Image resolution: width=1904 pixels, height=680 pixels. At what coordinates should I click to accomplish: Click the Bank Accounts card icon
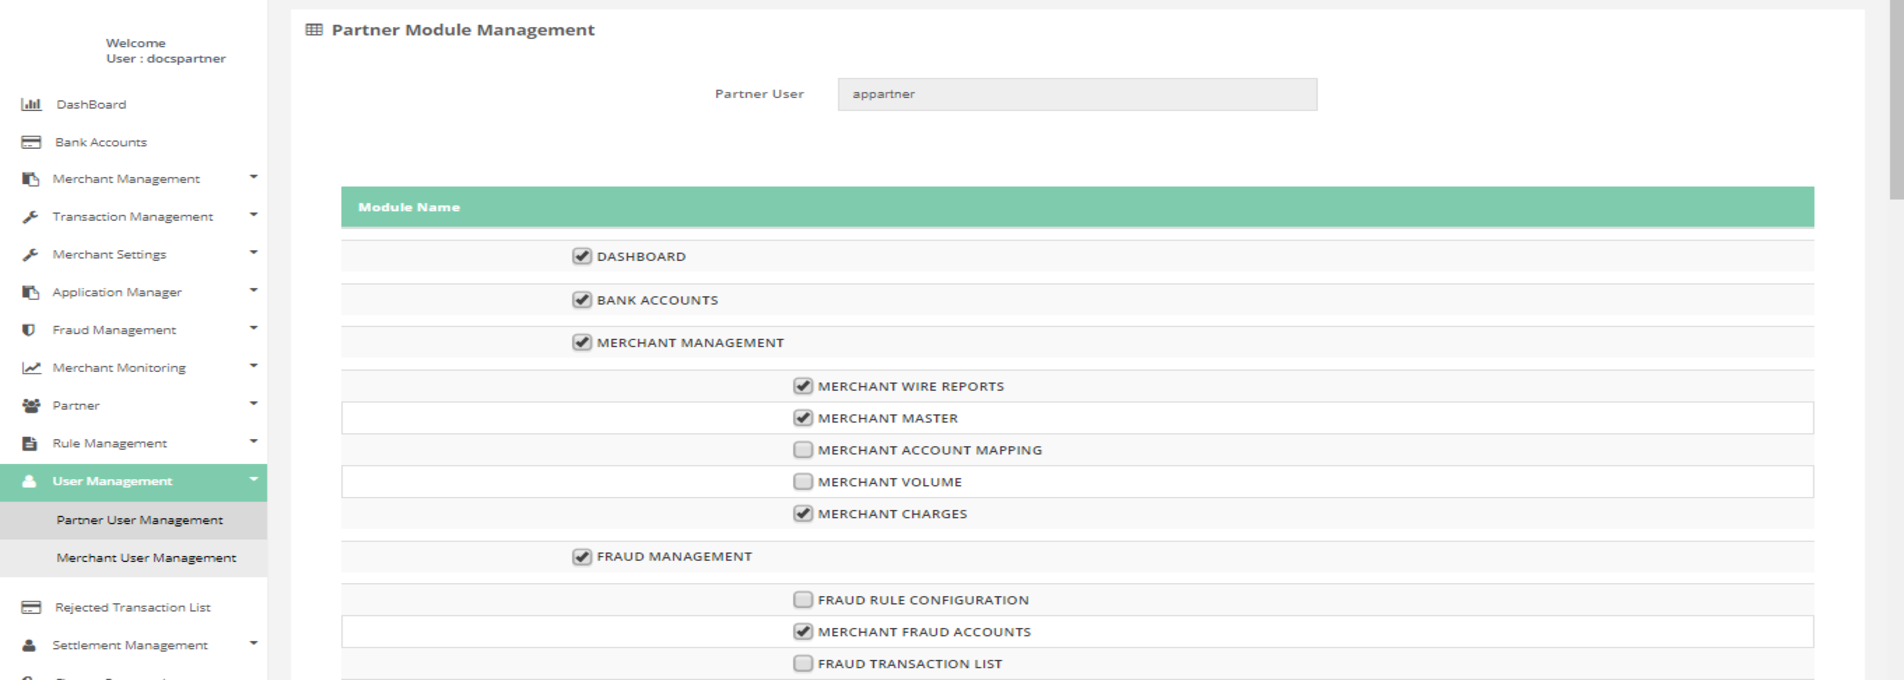(x=31, y=142)
